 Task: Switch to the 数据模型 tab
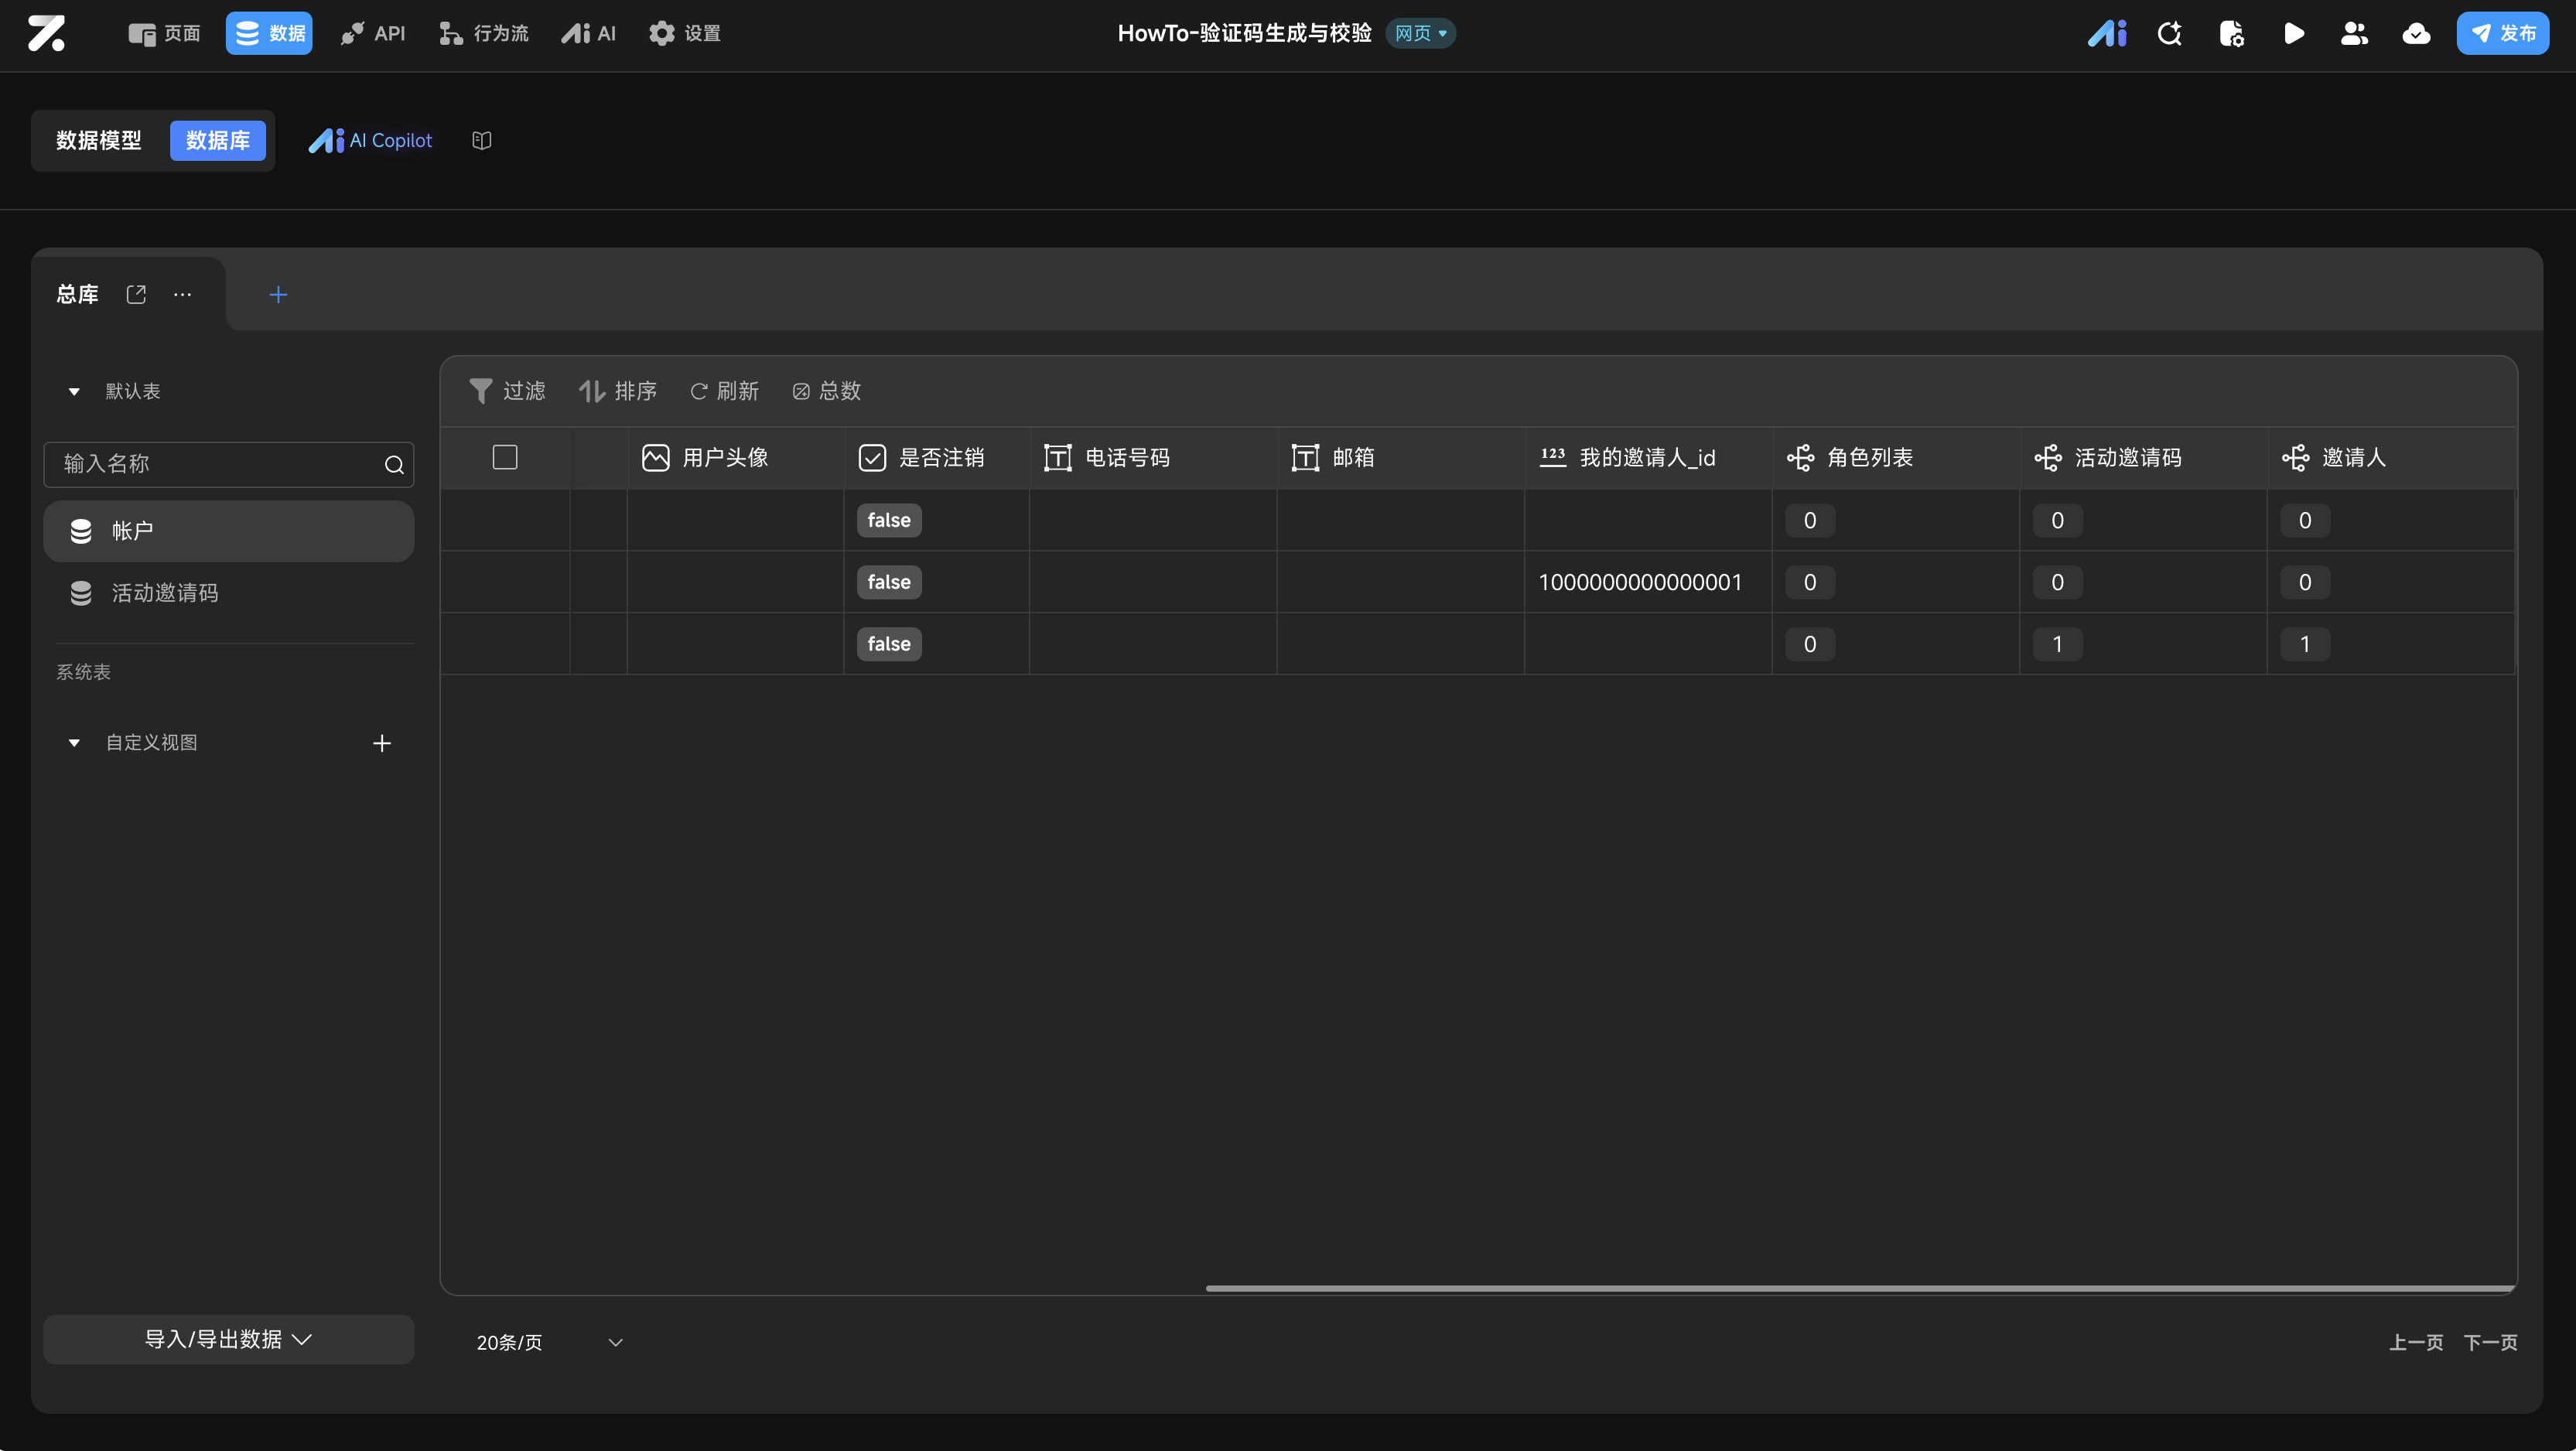[99, 141]
